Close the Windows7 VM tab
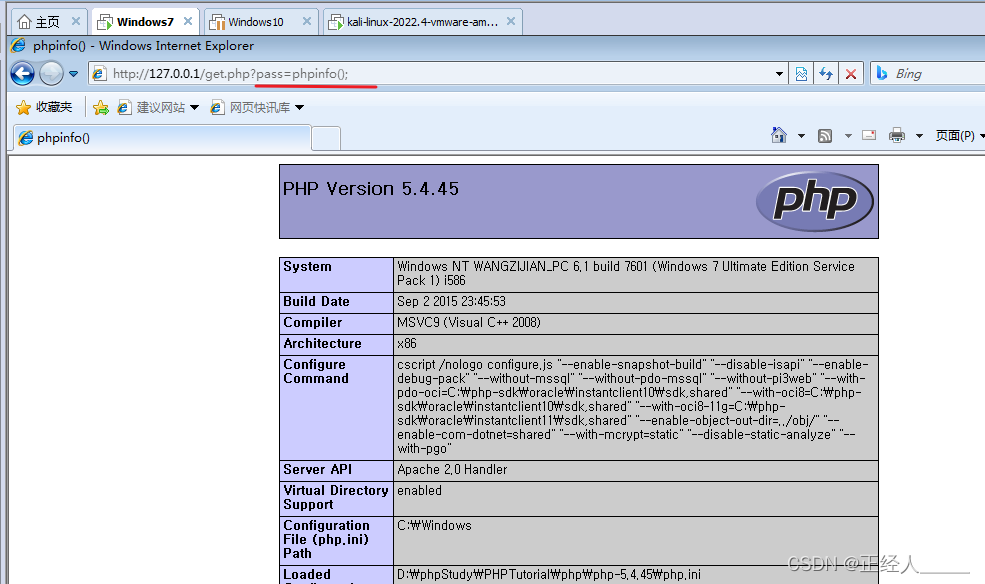Viewport: 985px width, 584px height. [187, 21]
